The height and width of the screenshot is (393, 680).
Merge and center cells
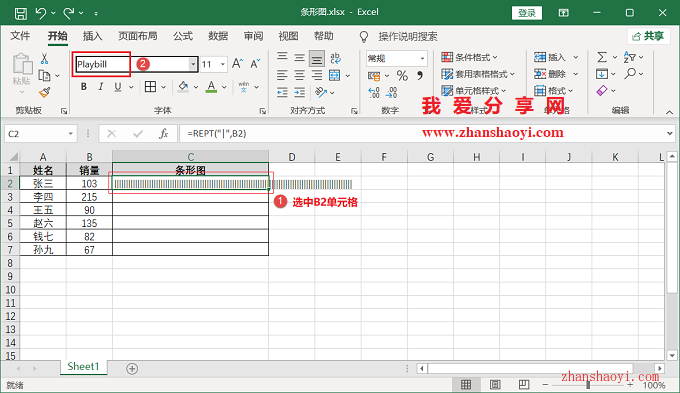pos(335,75)
